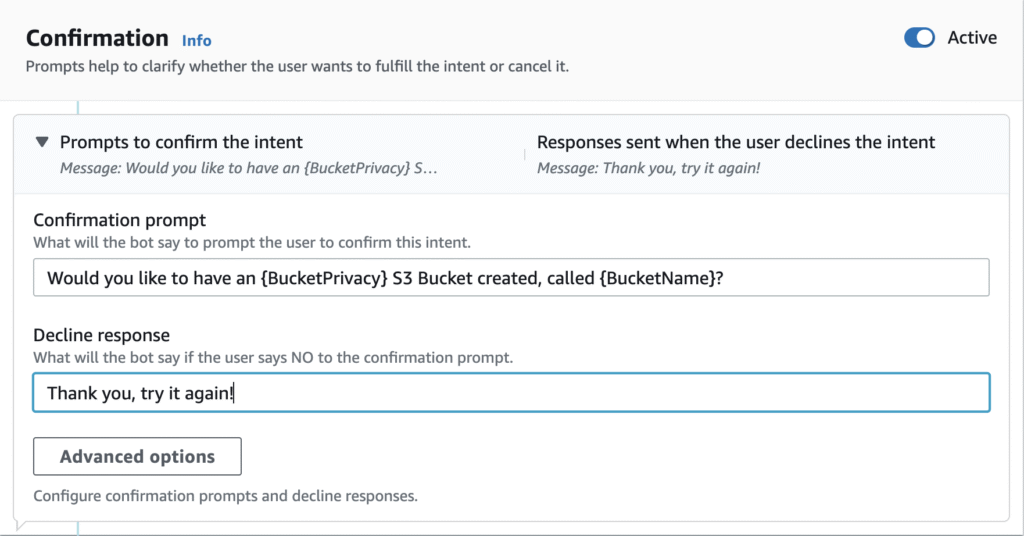Click the Decline response label
1024x536 pixels.
[x=101, y=335]
